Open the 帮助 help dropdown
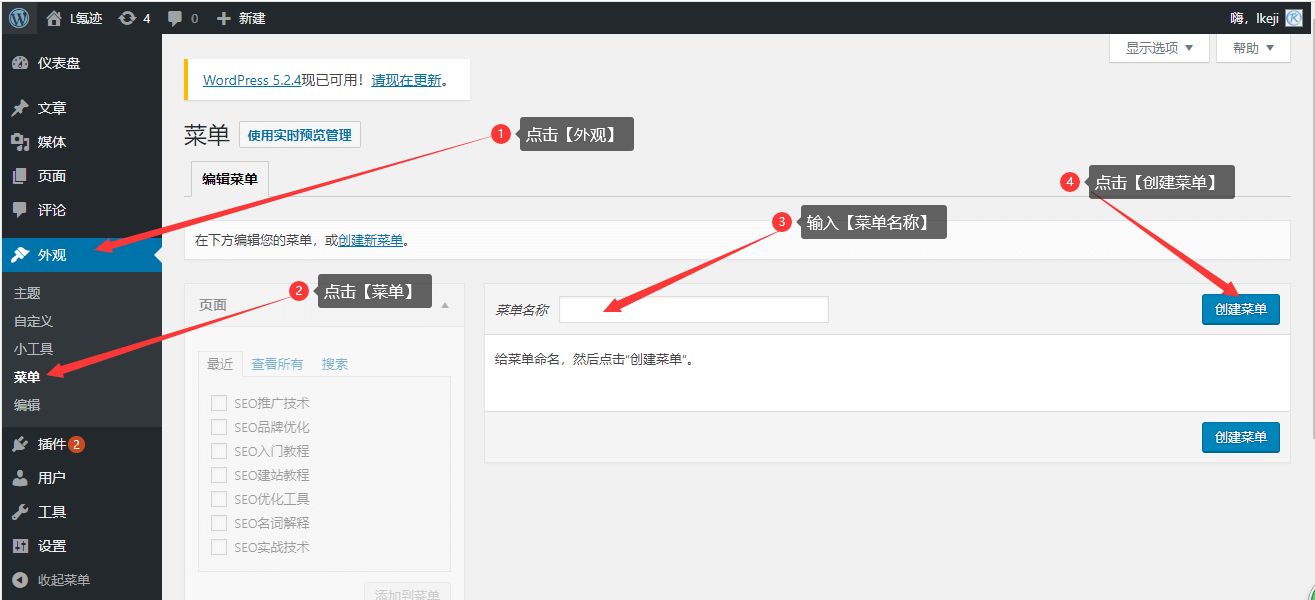1315x600 pixels. (x=1253, y=48)
